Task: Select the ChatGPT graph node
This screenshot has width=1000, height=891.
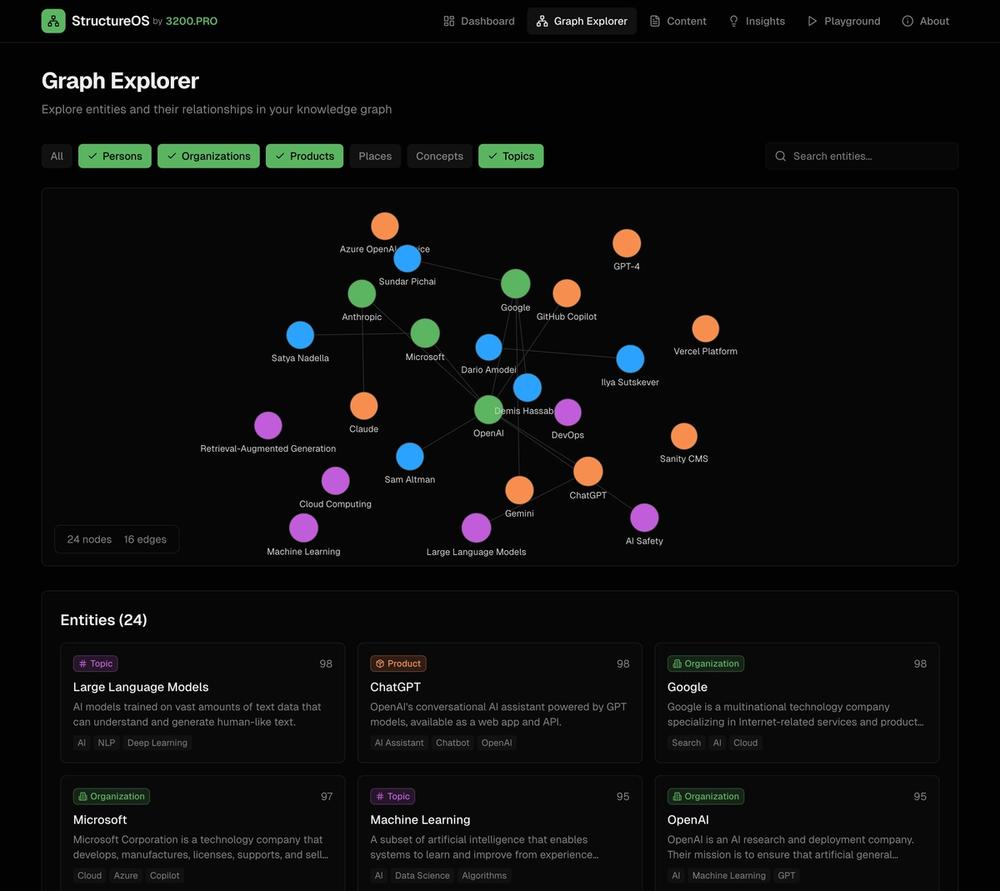Action: (588, 472)
